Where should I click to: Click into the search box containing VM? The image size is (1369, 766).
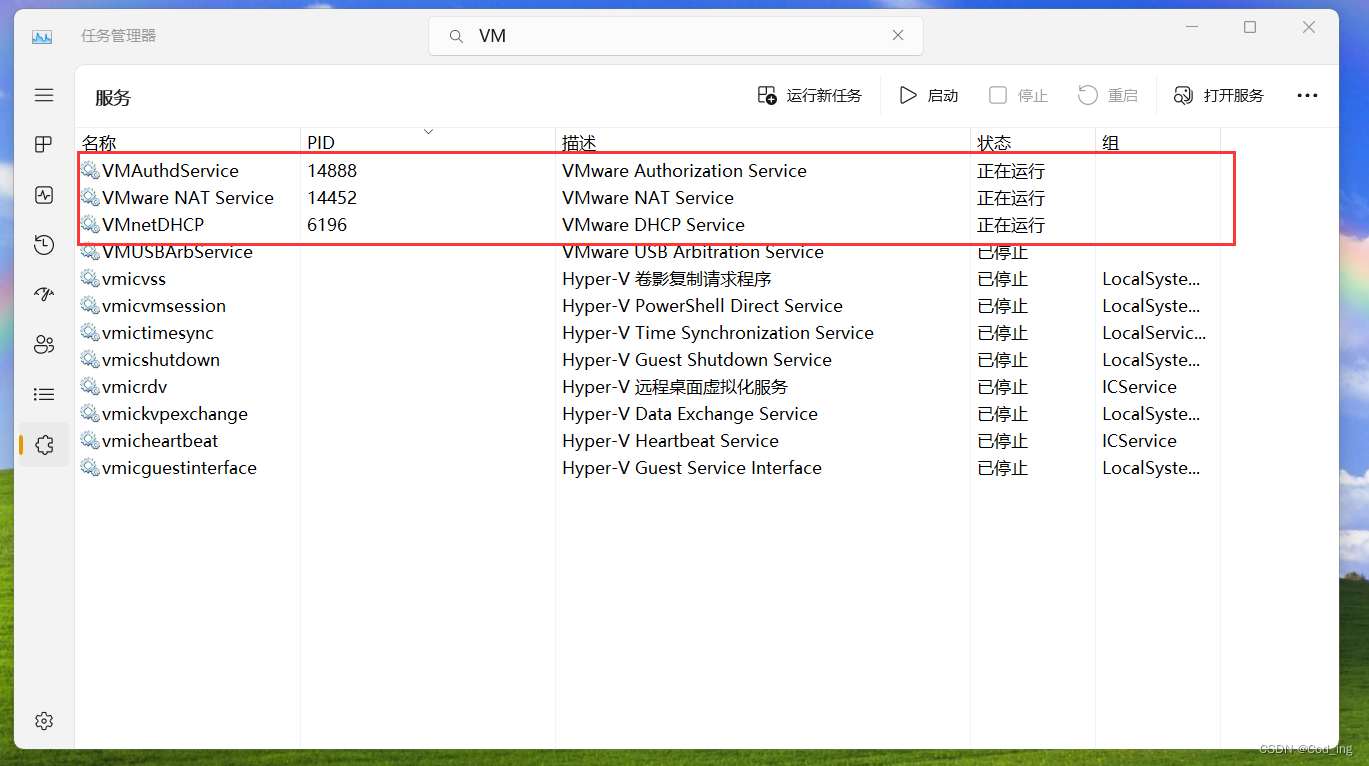click(676, 36)
